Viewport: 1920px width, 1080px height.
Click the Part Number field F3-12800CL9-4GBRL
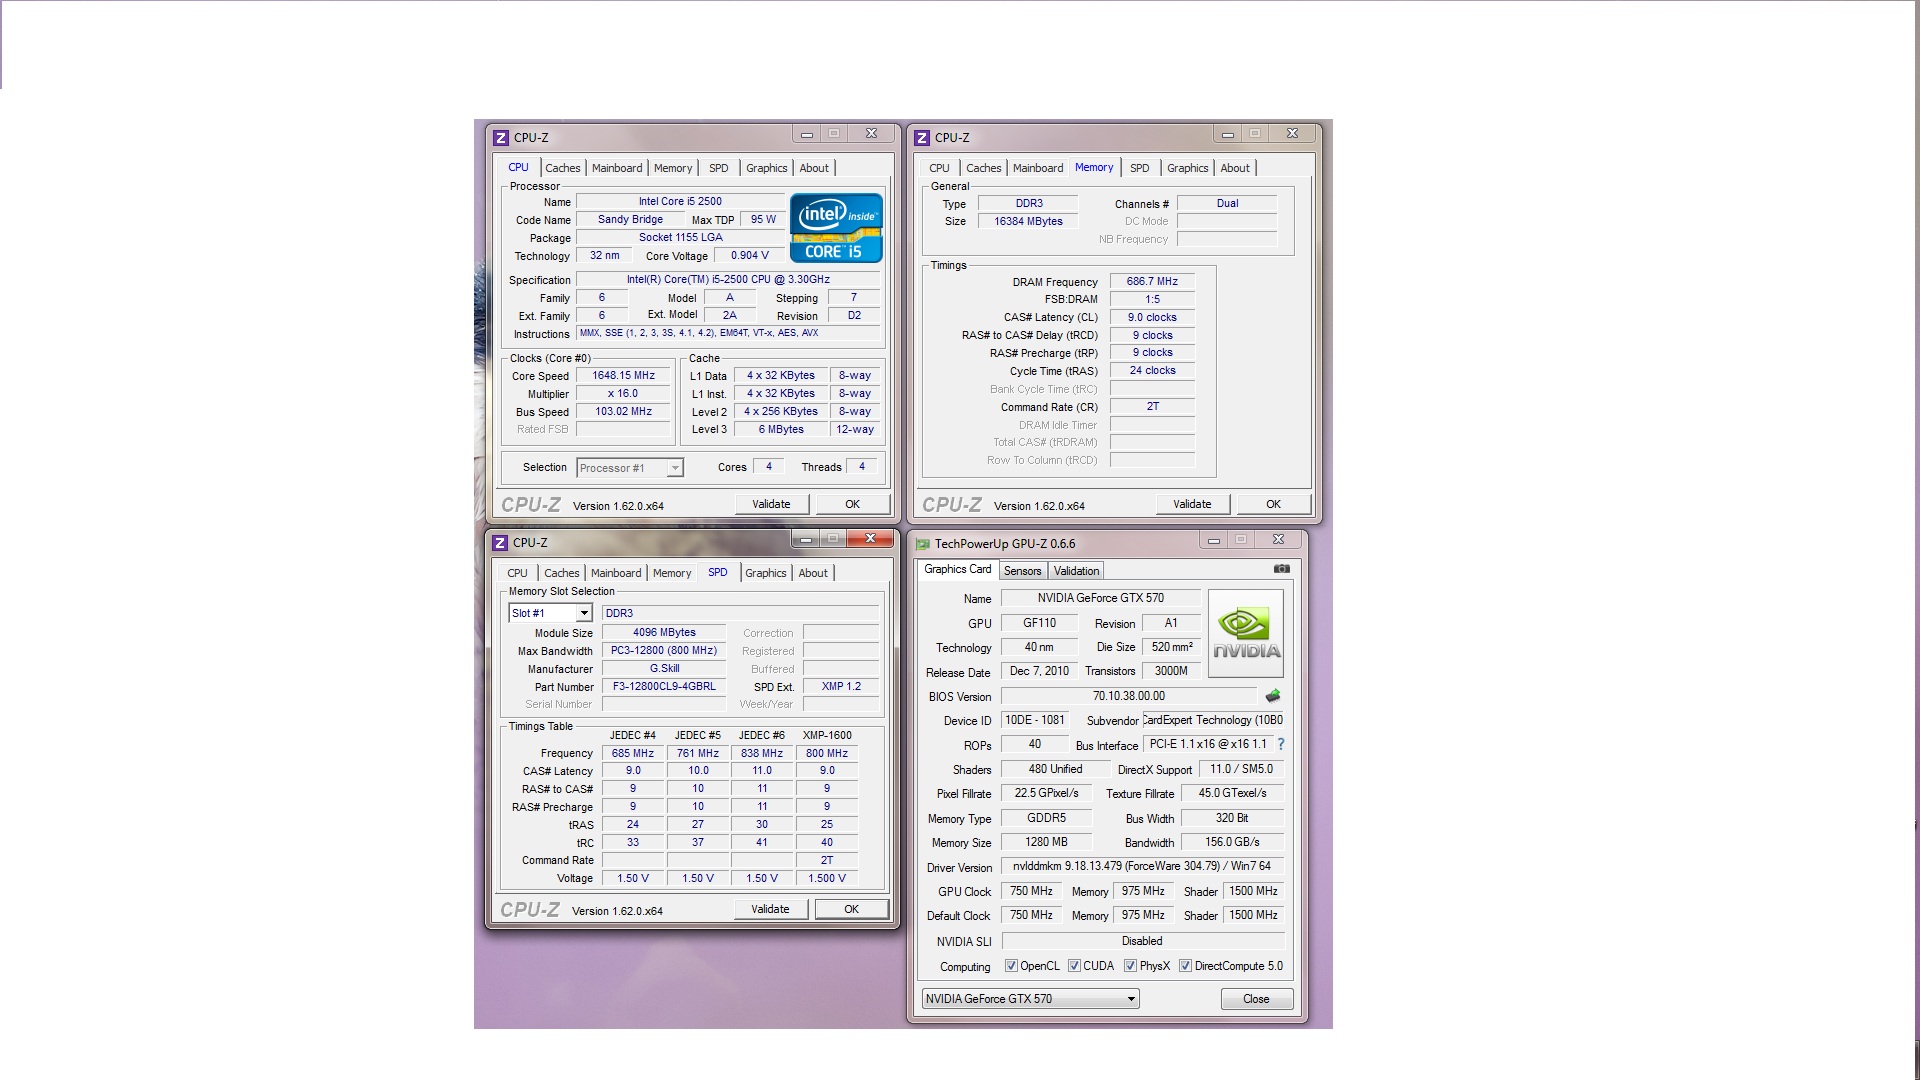pos(664,687)
